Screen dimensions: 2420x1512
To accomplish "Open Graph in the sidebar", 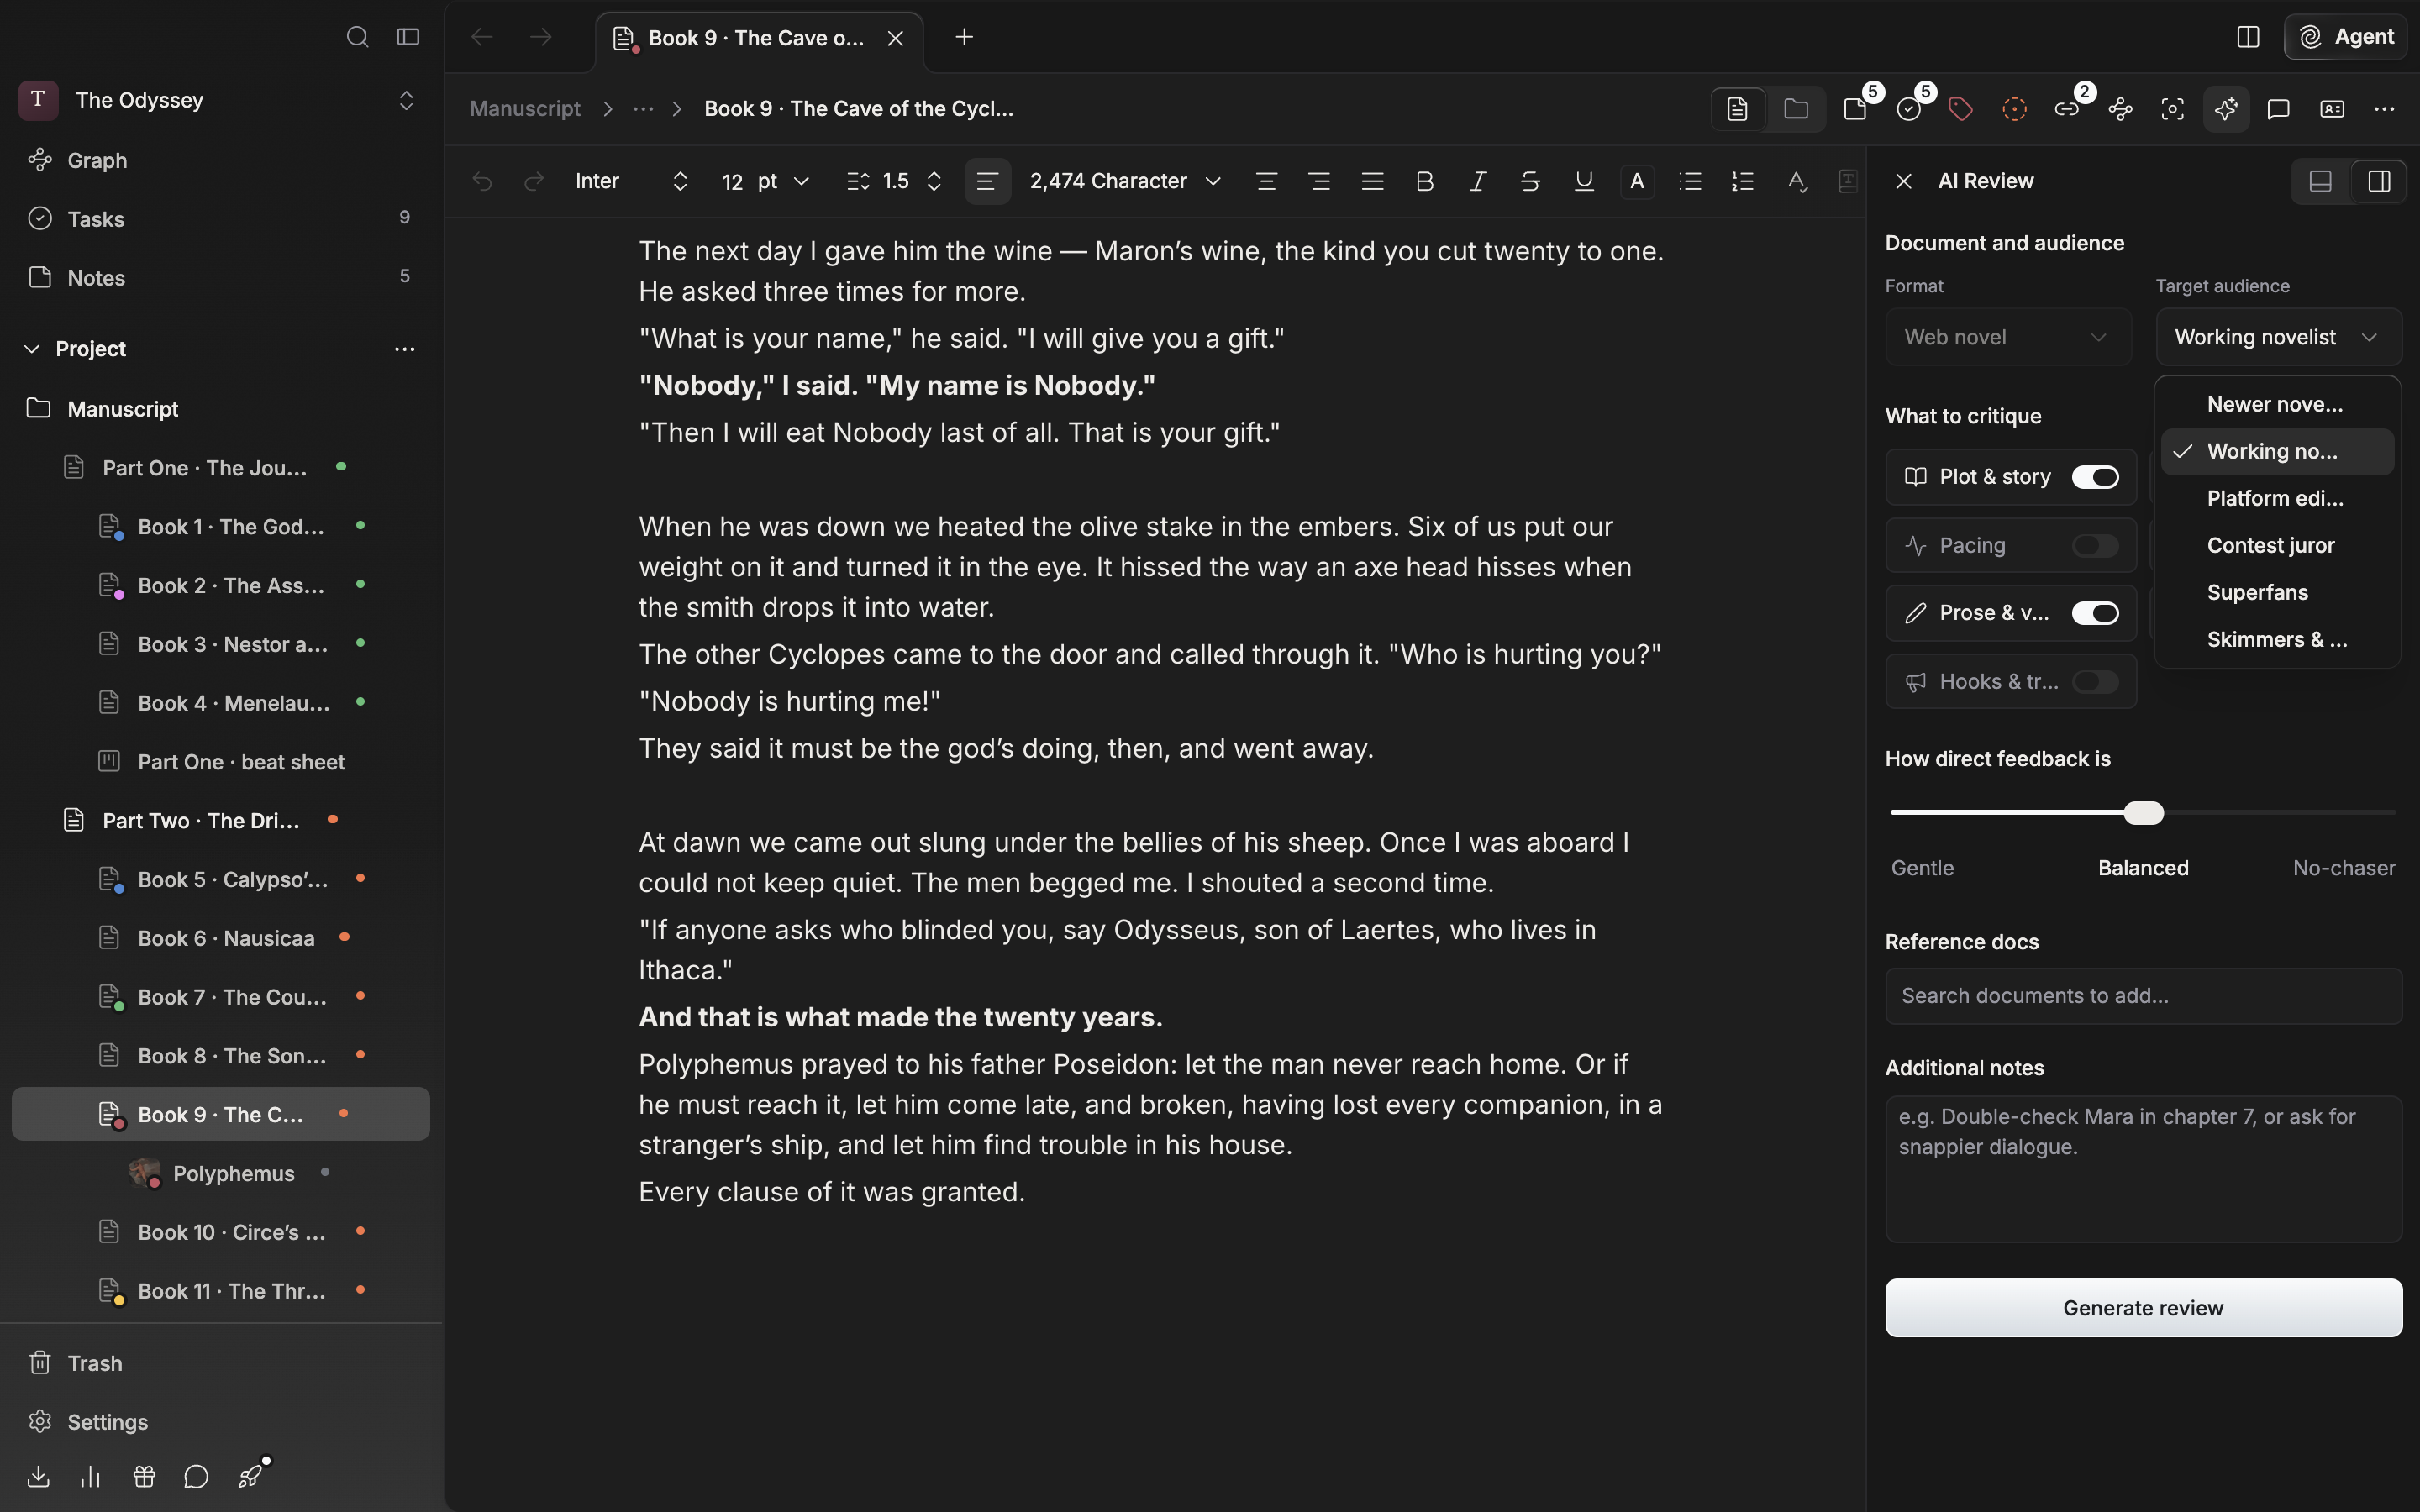I will point(220,160).
